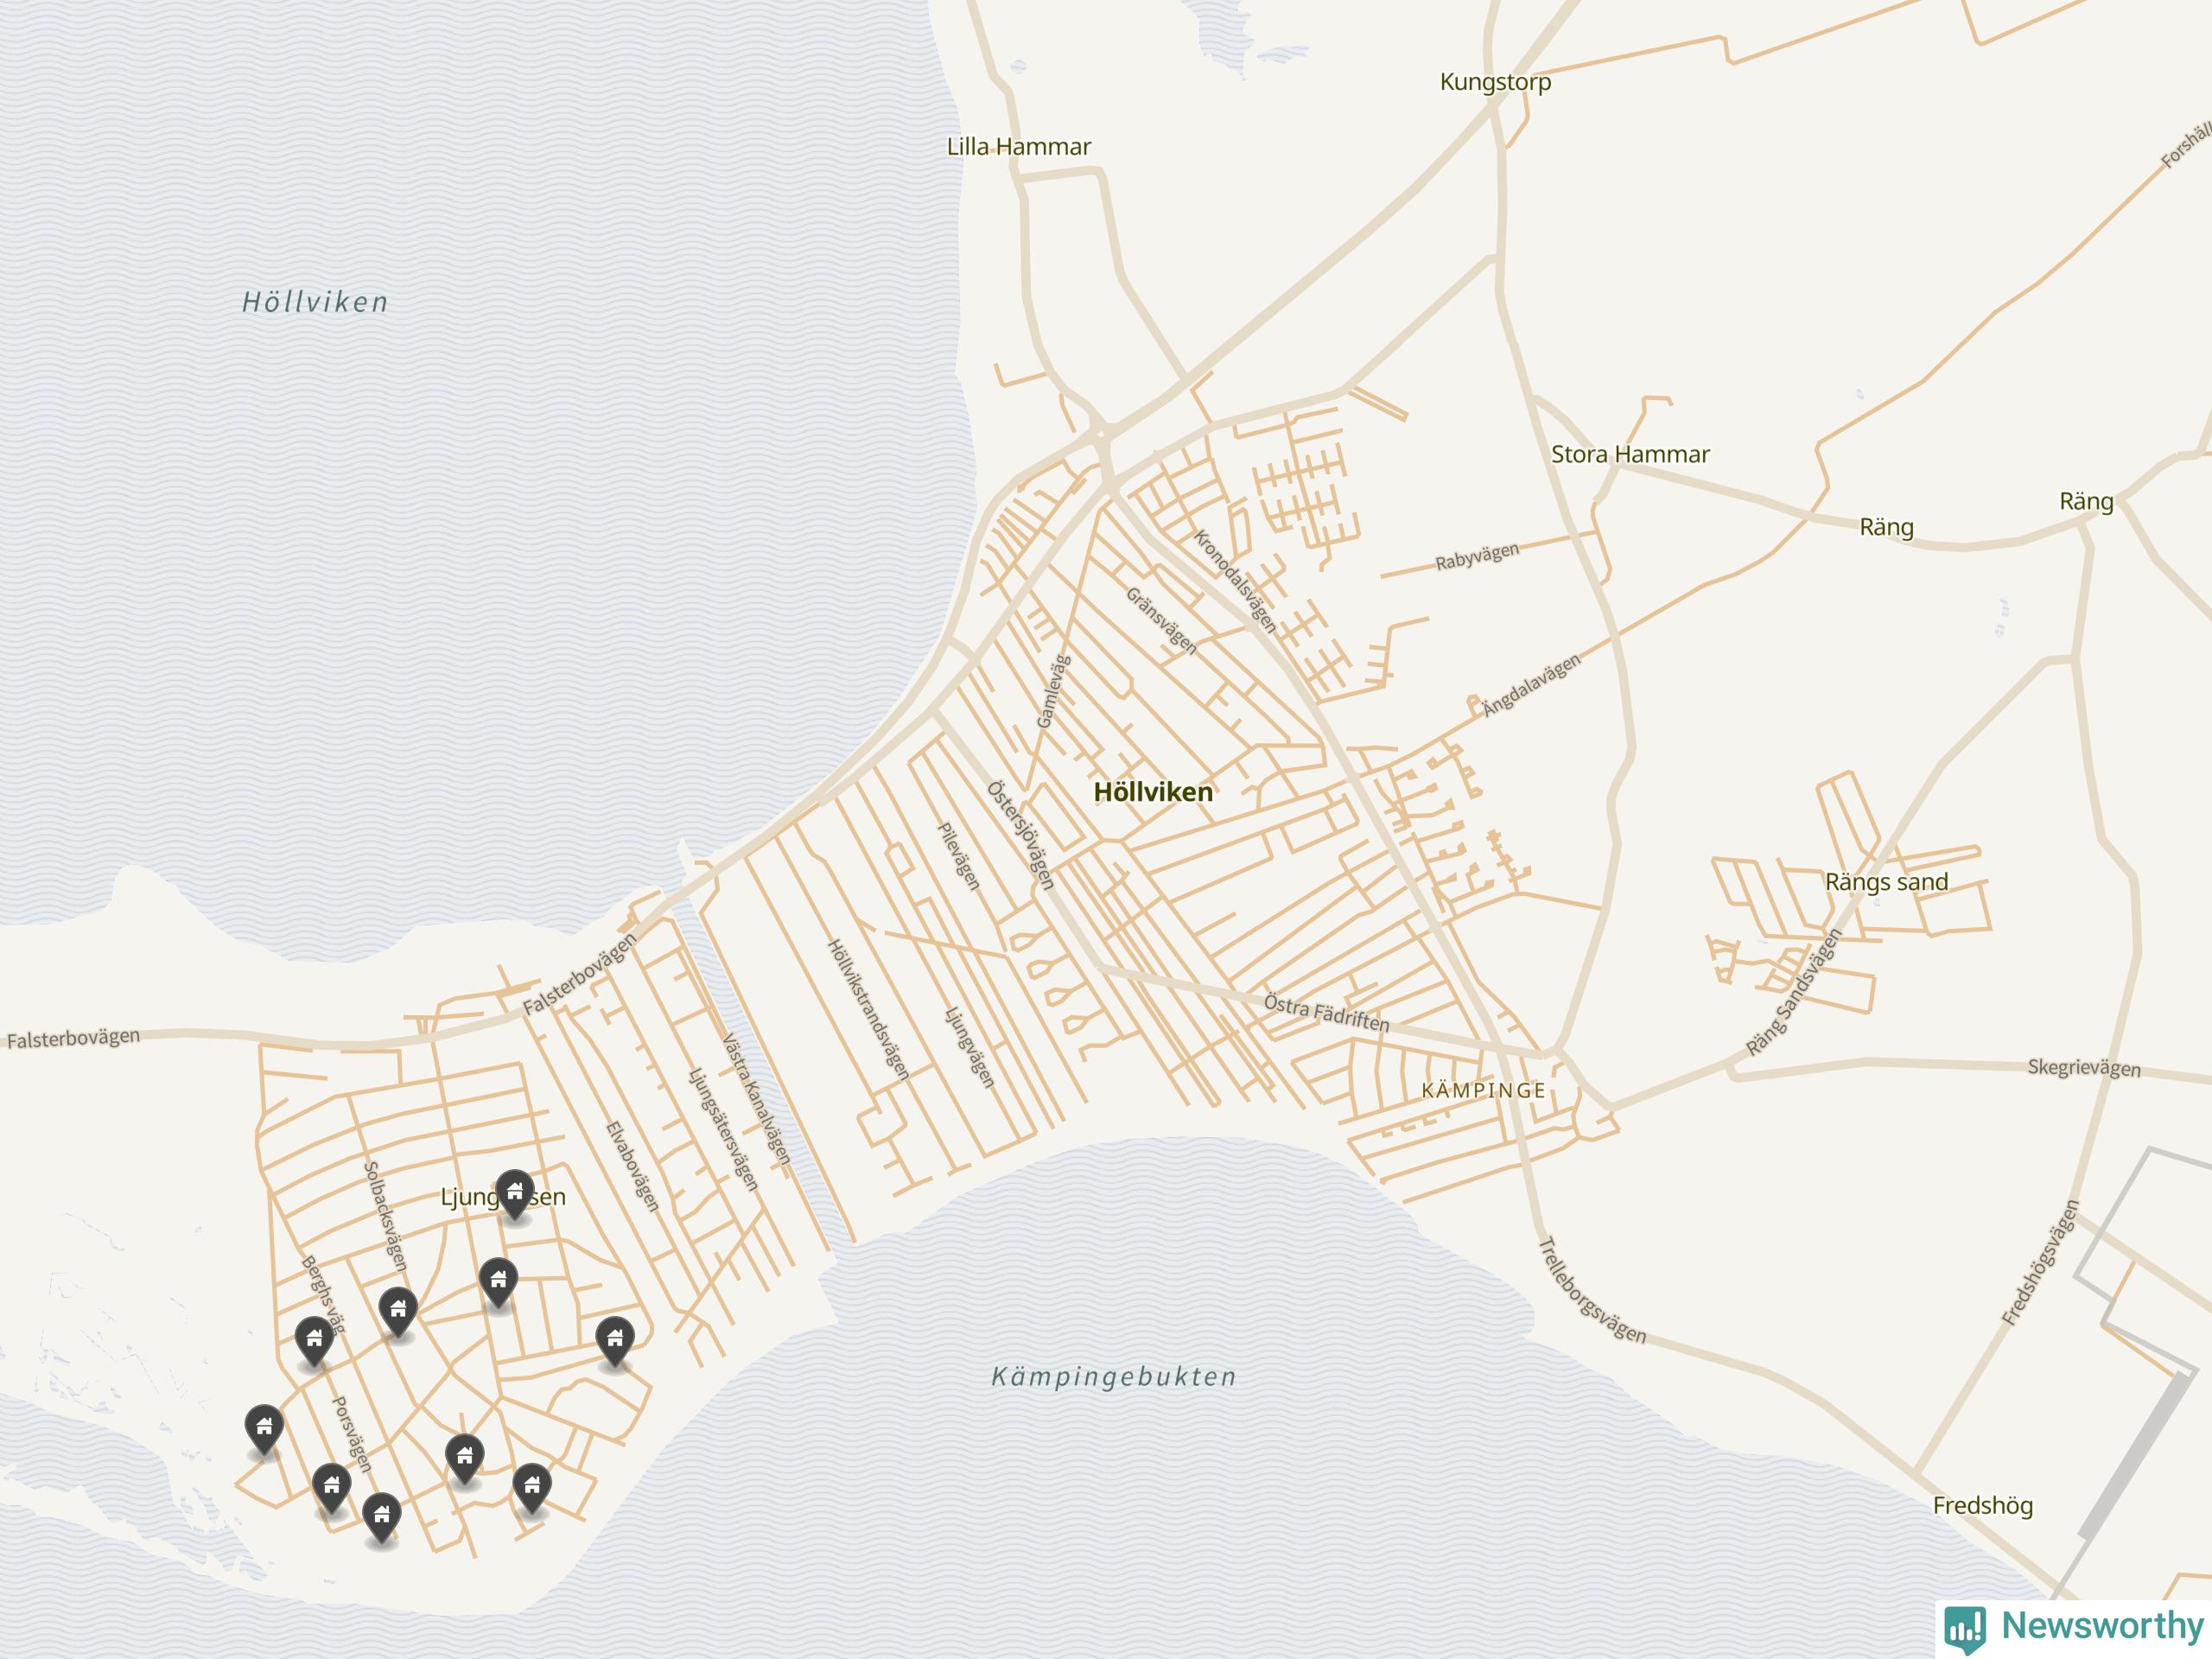Select the KÄMPINGE district label
The image size is (2212, 1659).
1483,1091
